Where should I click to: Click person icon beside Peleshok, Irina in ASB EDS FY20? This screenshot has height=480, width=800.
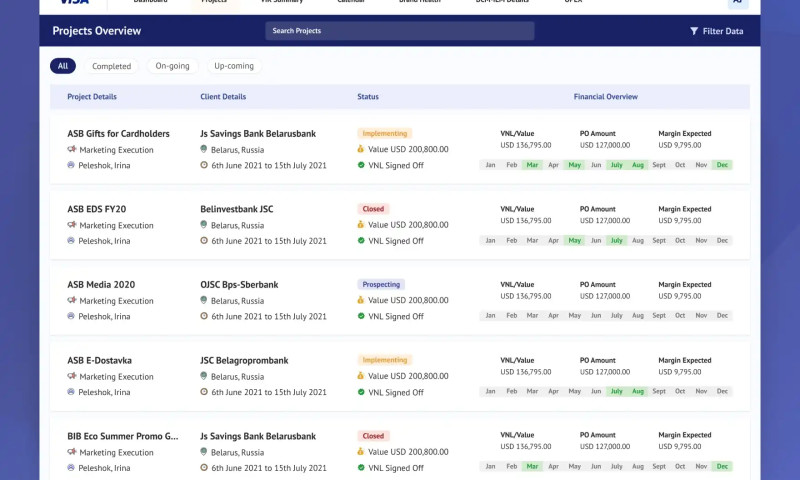point(71,241)
